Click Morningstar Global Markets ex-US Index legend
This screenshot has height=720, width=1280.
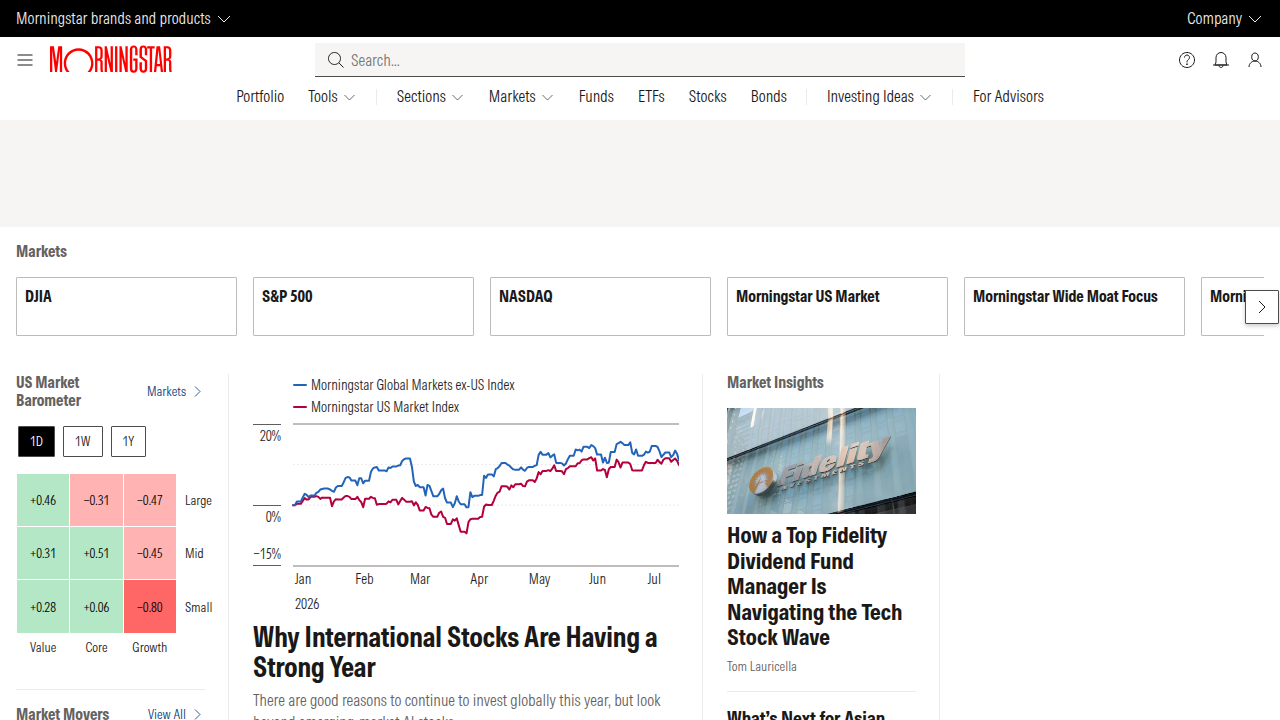point(404,385)
